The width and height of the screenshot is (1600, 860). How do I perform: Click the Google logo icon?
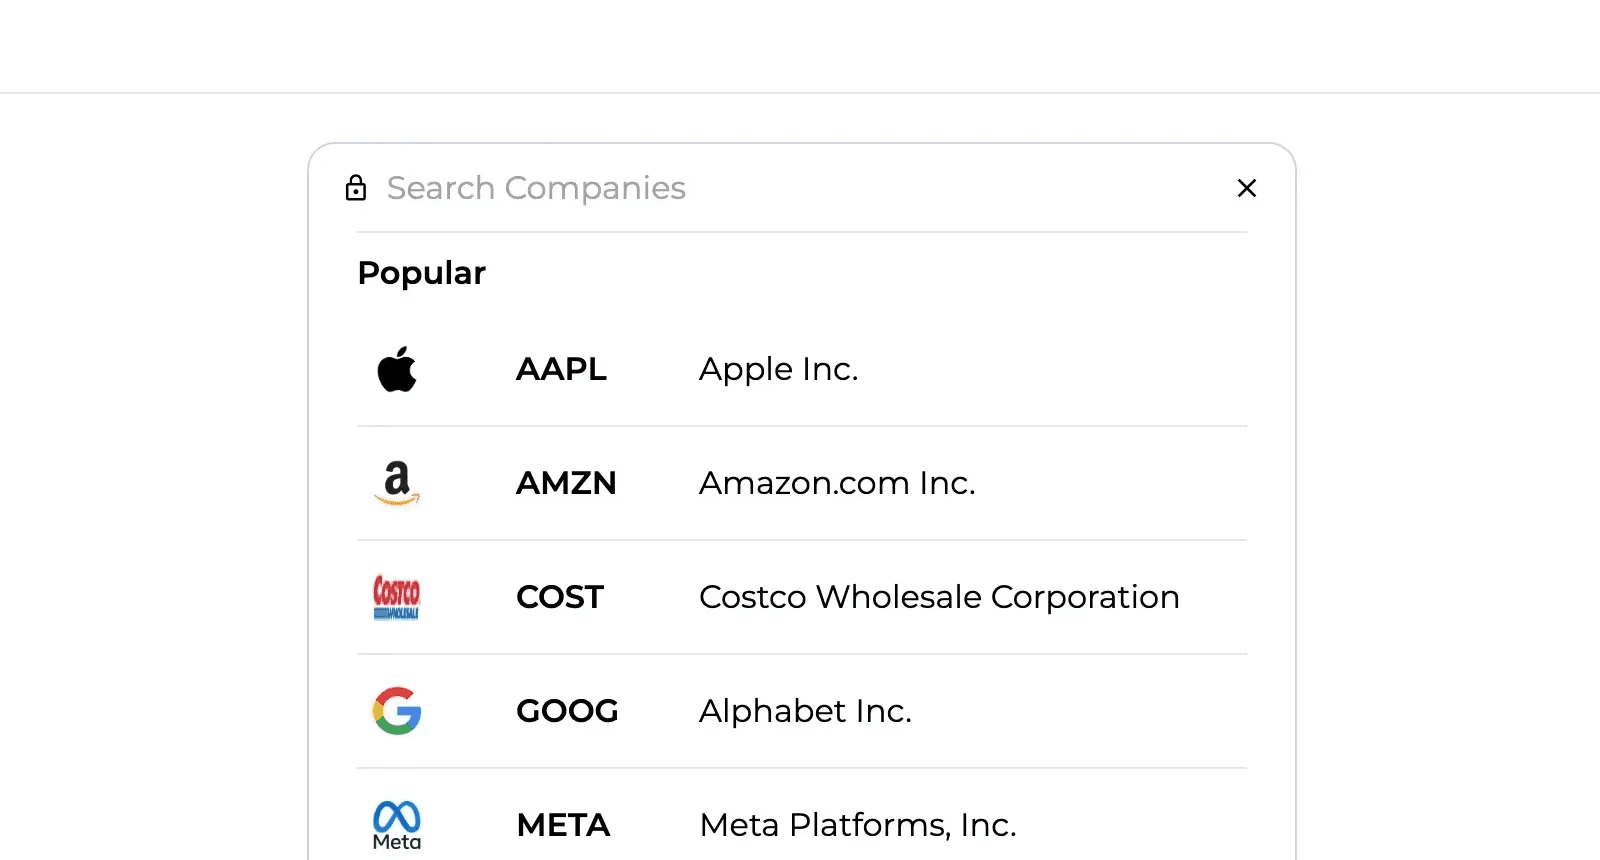pos(397,711)
